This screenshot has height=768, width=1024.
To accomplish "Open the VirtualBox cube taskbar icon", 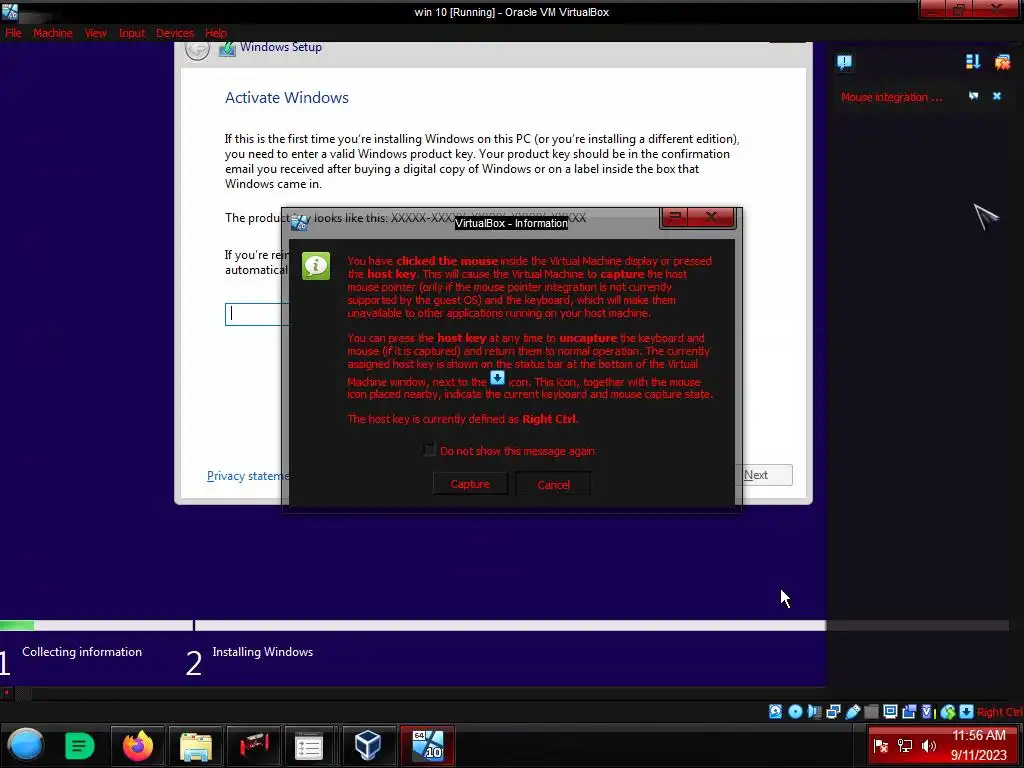I will point(368,745).
